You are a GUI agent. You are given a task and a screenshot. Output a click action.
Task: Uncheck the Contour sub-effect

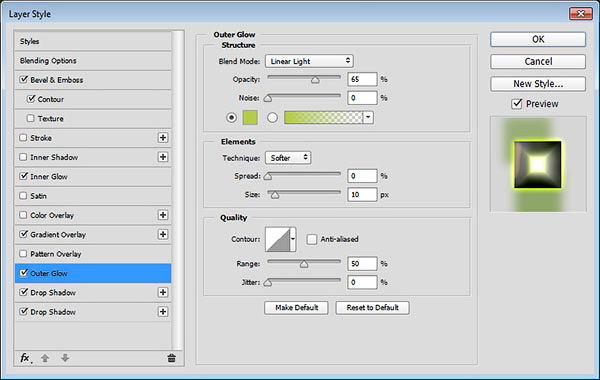pyautogui.click(x=31, y=99)
